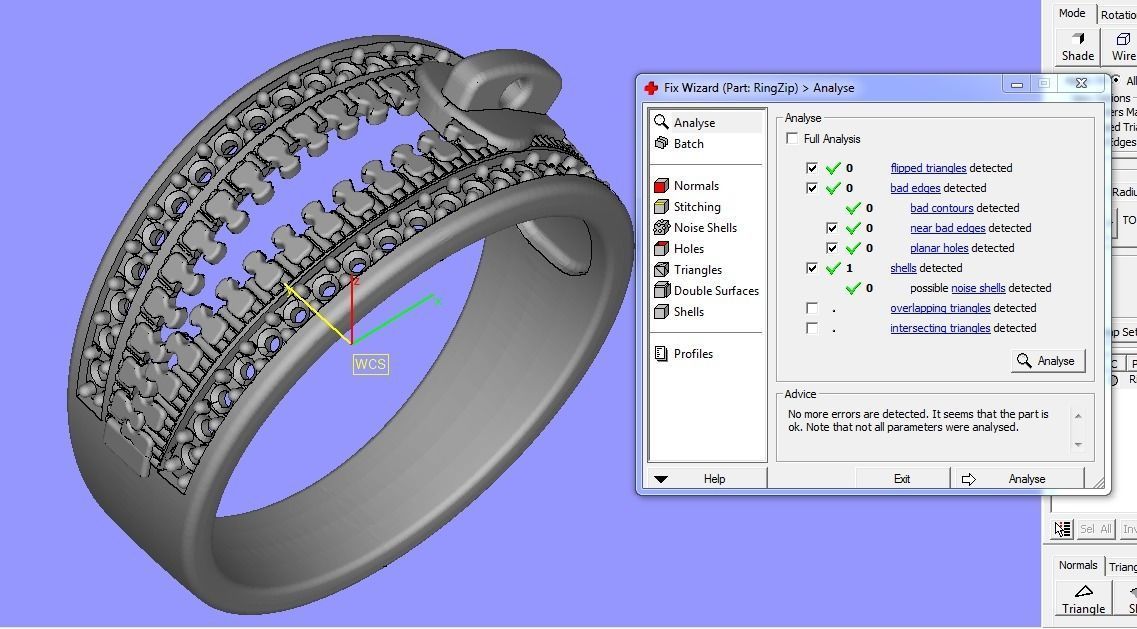Screen dimensions: 1137x629
Task: Click the '1' count beside shells detected
Action: [849, 268]
